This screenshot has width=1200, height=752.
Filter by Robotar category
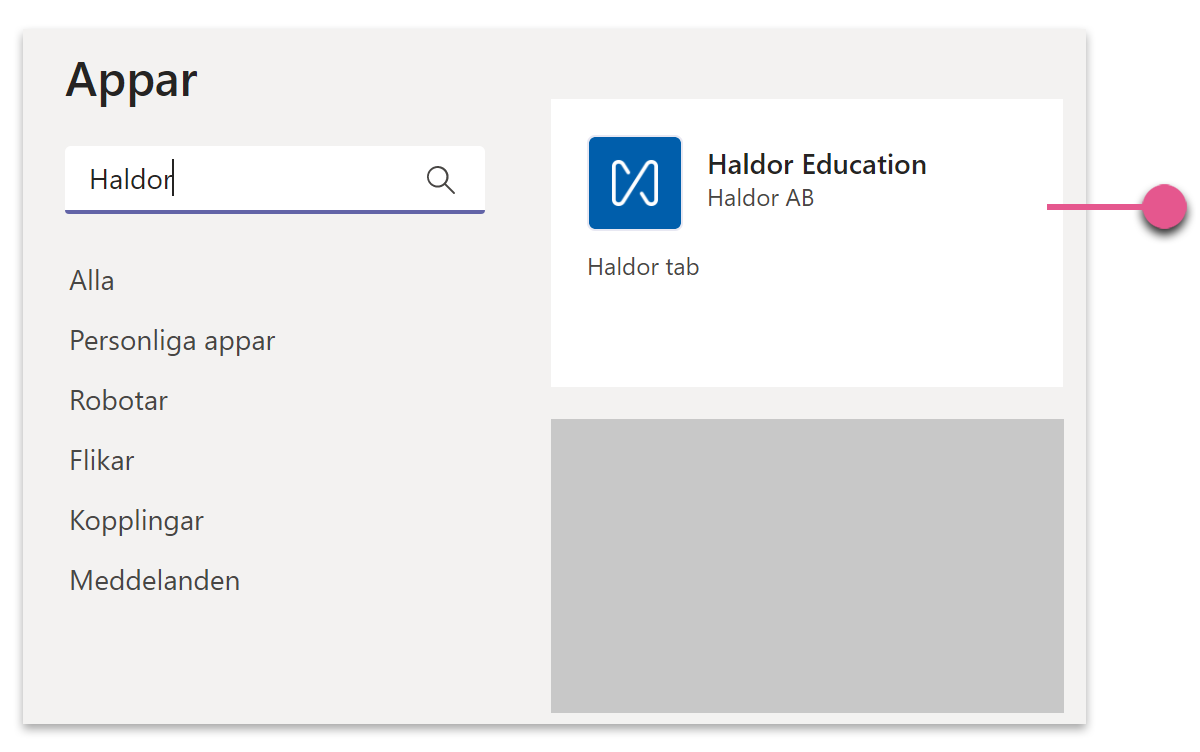point(119,401)
